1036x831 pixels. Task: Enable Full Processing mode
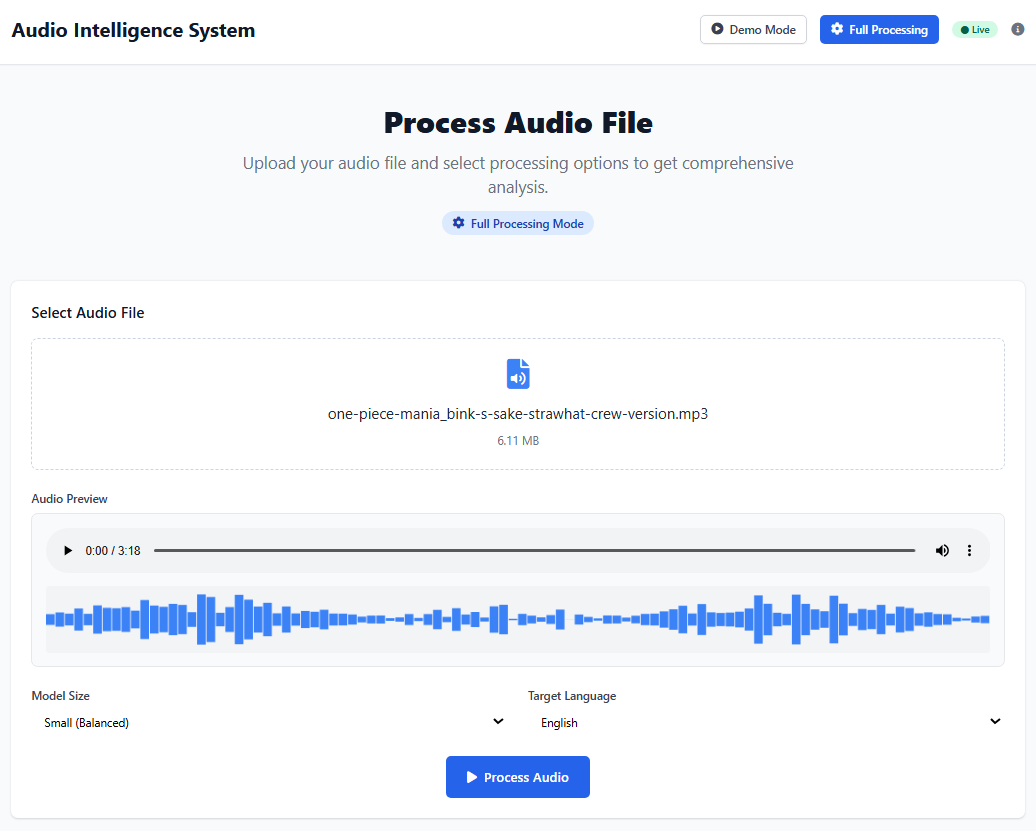(879, 30)
